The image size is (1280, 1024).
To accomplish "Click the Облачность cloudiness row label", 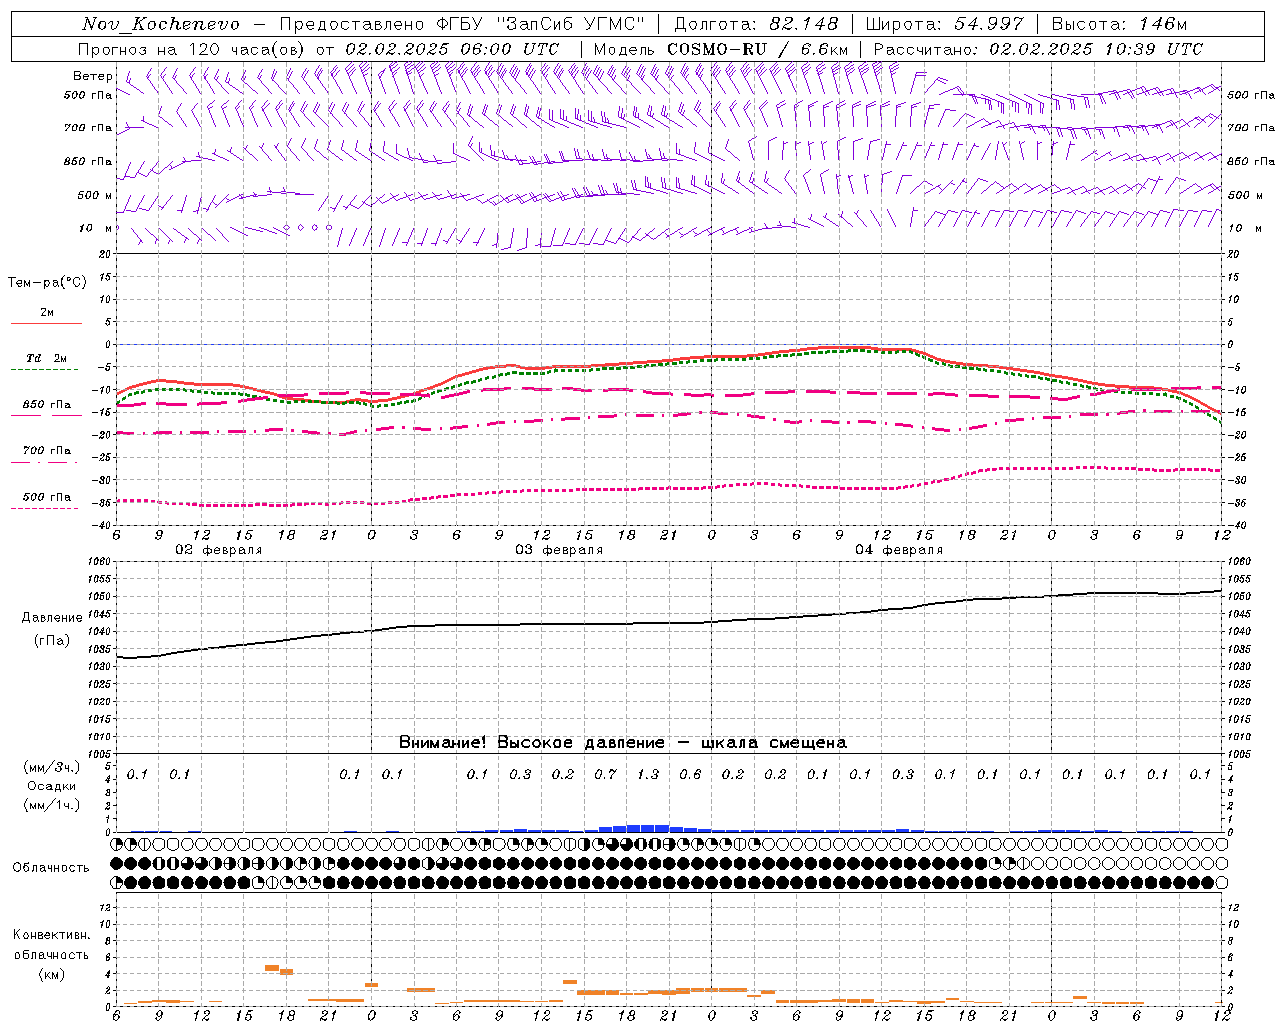I will [x=51, y=868].
